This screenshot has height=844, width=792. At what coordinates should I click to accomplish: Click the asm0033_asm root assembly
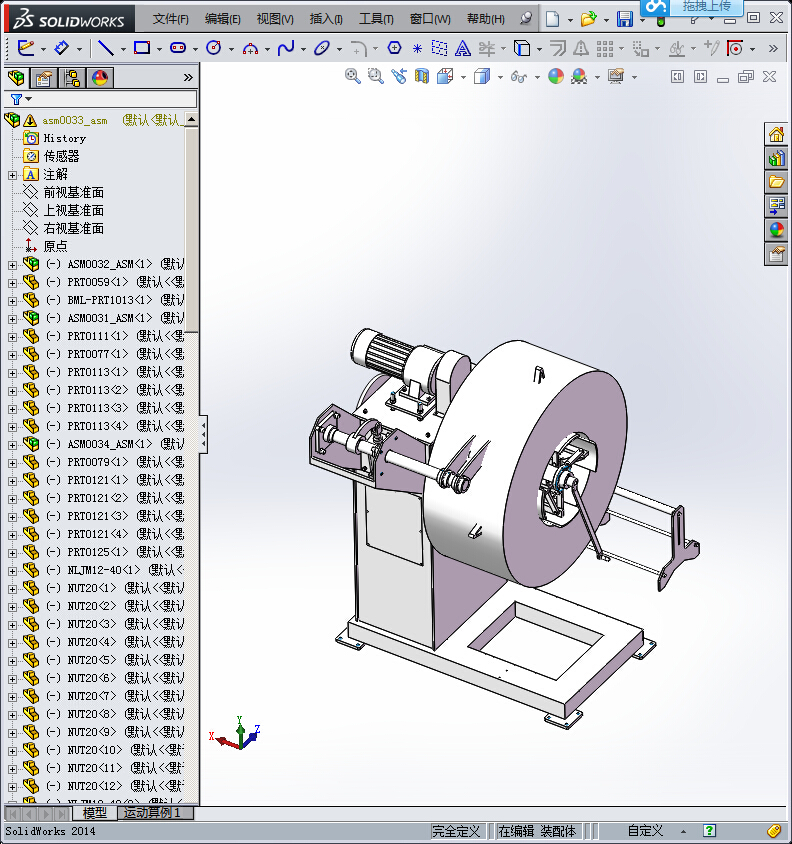point(75,121)
